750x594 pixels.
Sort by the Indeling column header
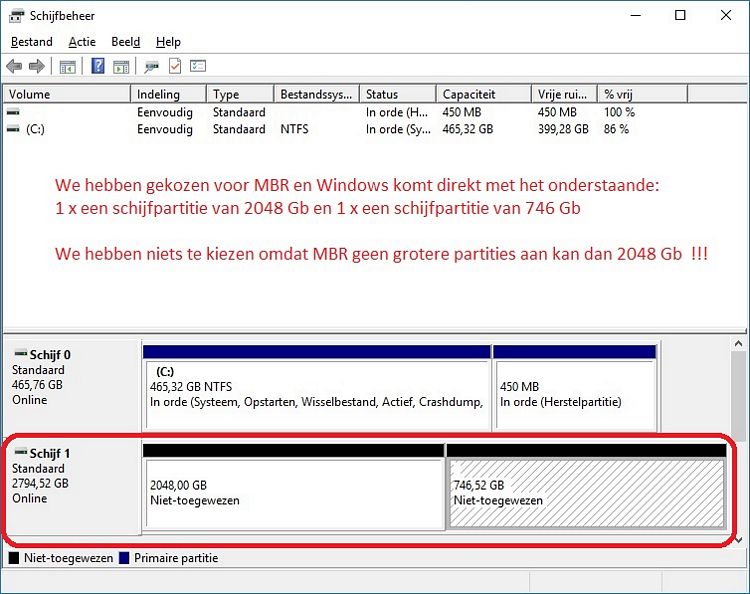169,94
